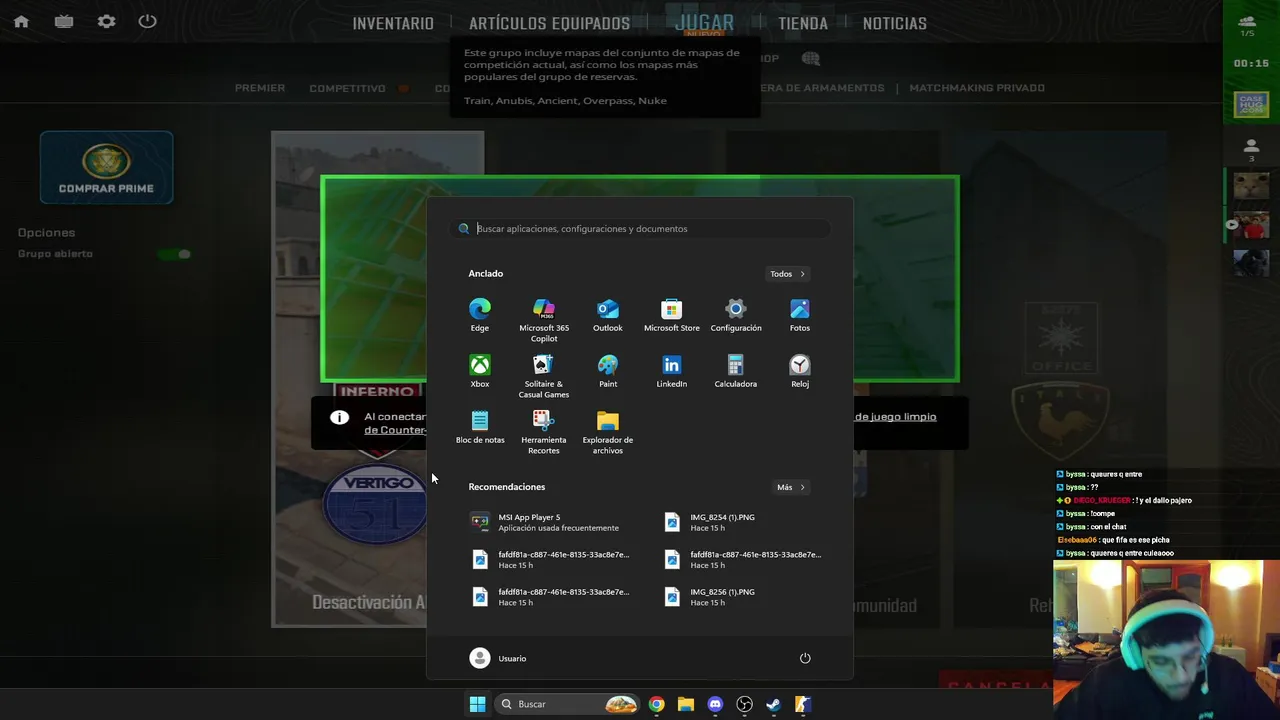Click COMPRAR PRIME button
1280x720 pixels.
pos(106,168)
